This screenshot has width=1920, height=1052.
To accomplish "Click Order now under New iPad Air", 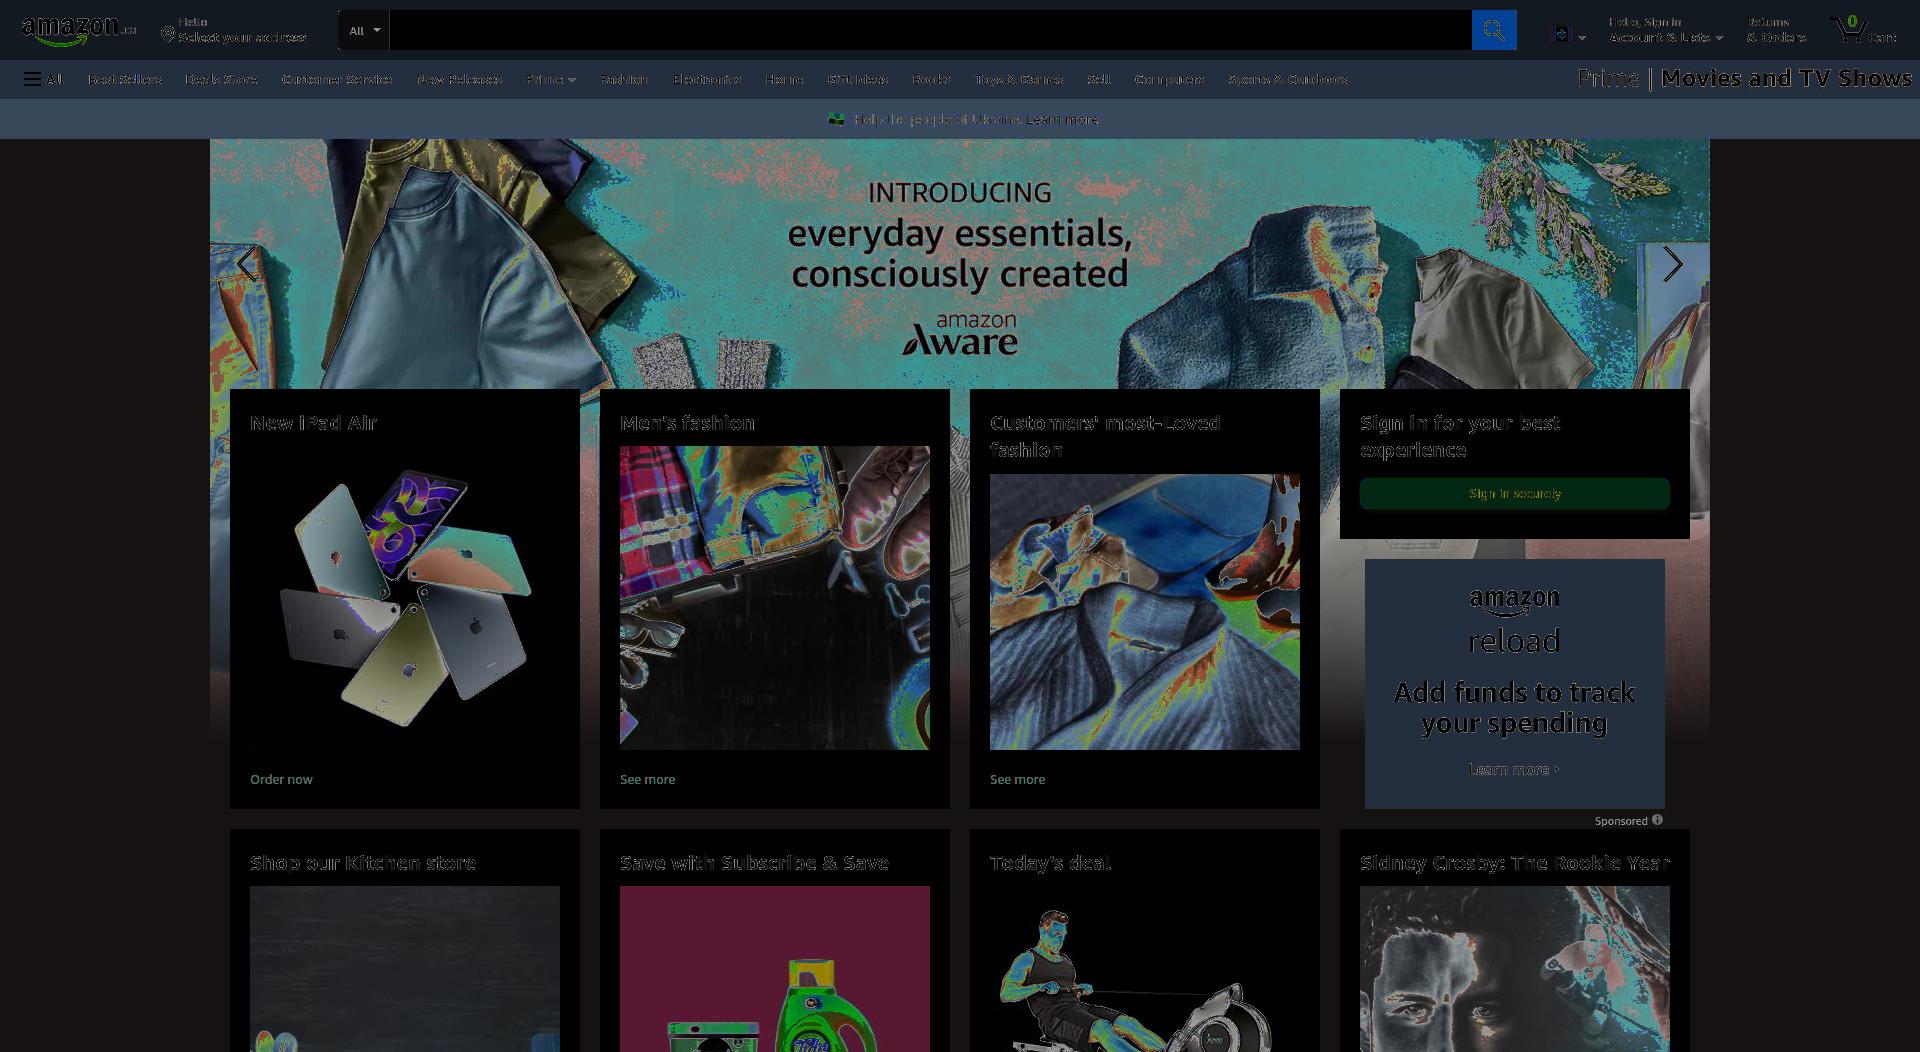I will (x=281, y=779).
